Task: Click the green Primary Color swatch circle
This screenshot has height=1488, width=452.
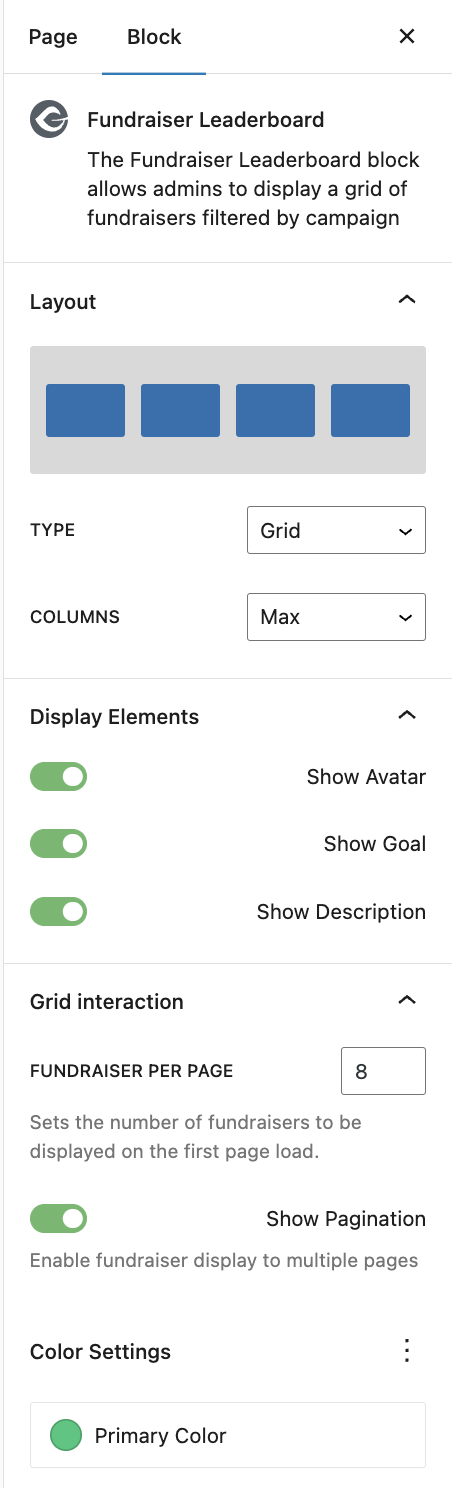Action: [x=66, y=1435]
